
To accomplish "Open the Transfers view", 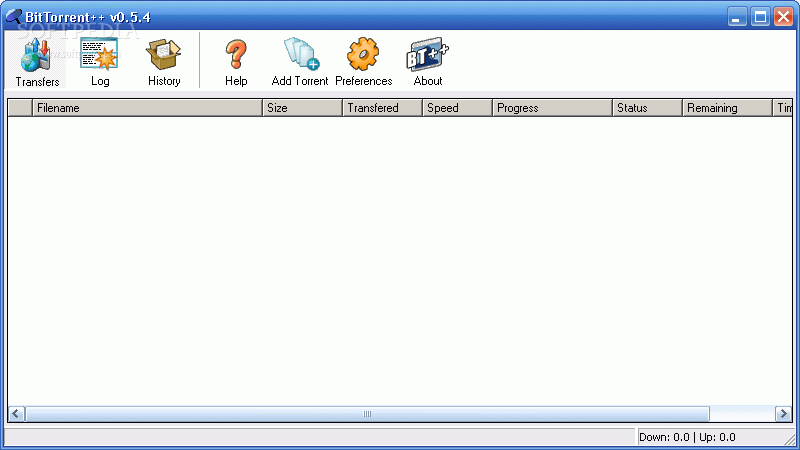I will pyautogui.click(x=36, y=60).
